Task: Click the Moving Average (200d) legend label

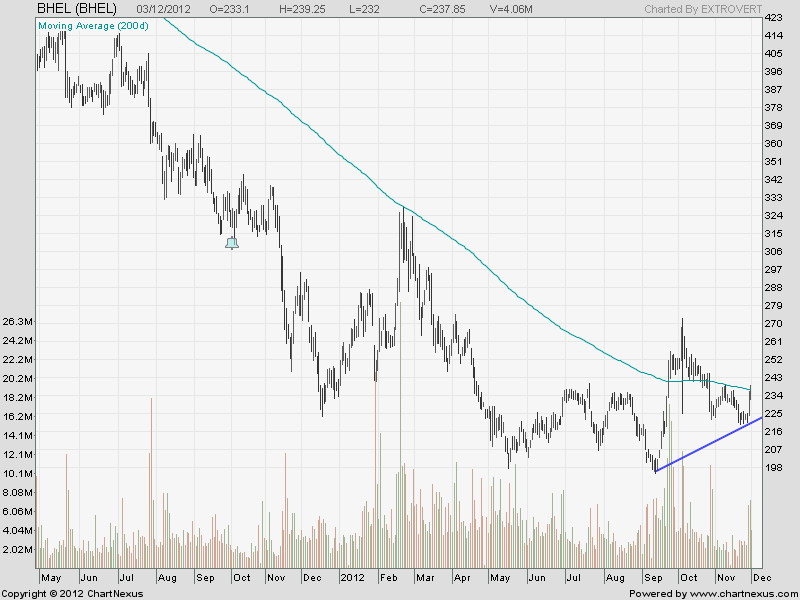Action: tap(92, 25)
